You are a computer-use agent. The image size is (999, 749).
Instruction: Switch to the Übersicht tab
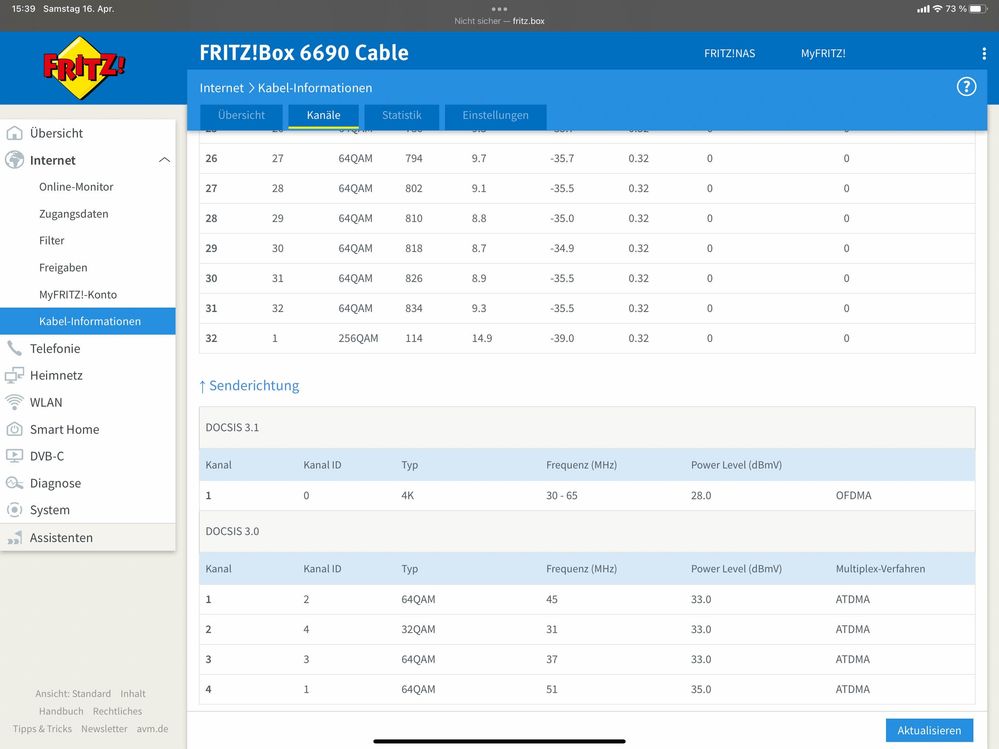coord(241,115)
